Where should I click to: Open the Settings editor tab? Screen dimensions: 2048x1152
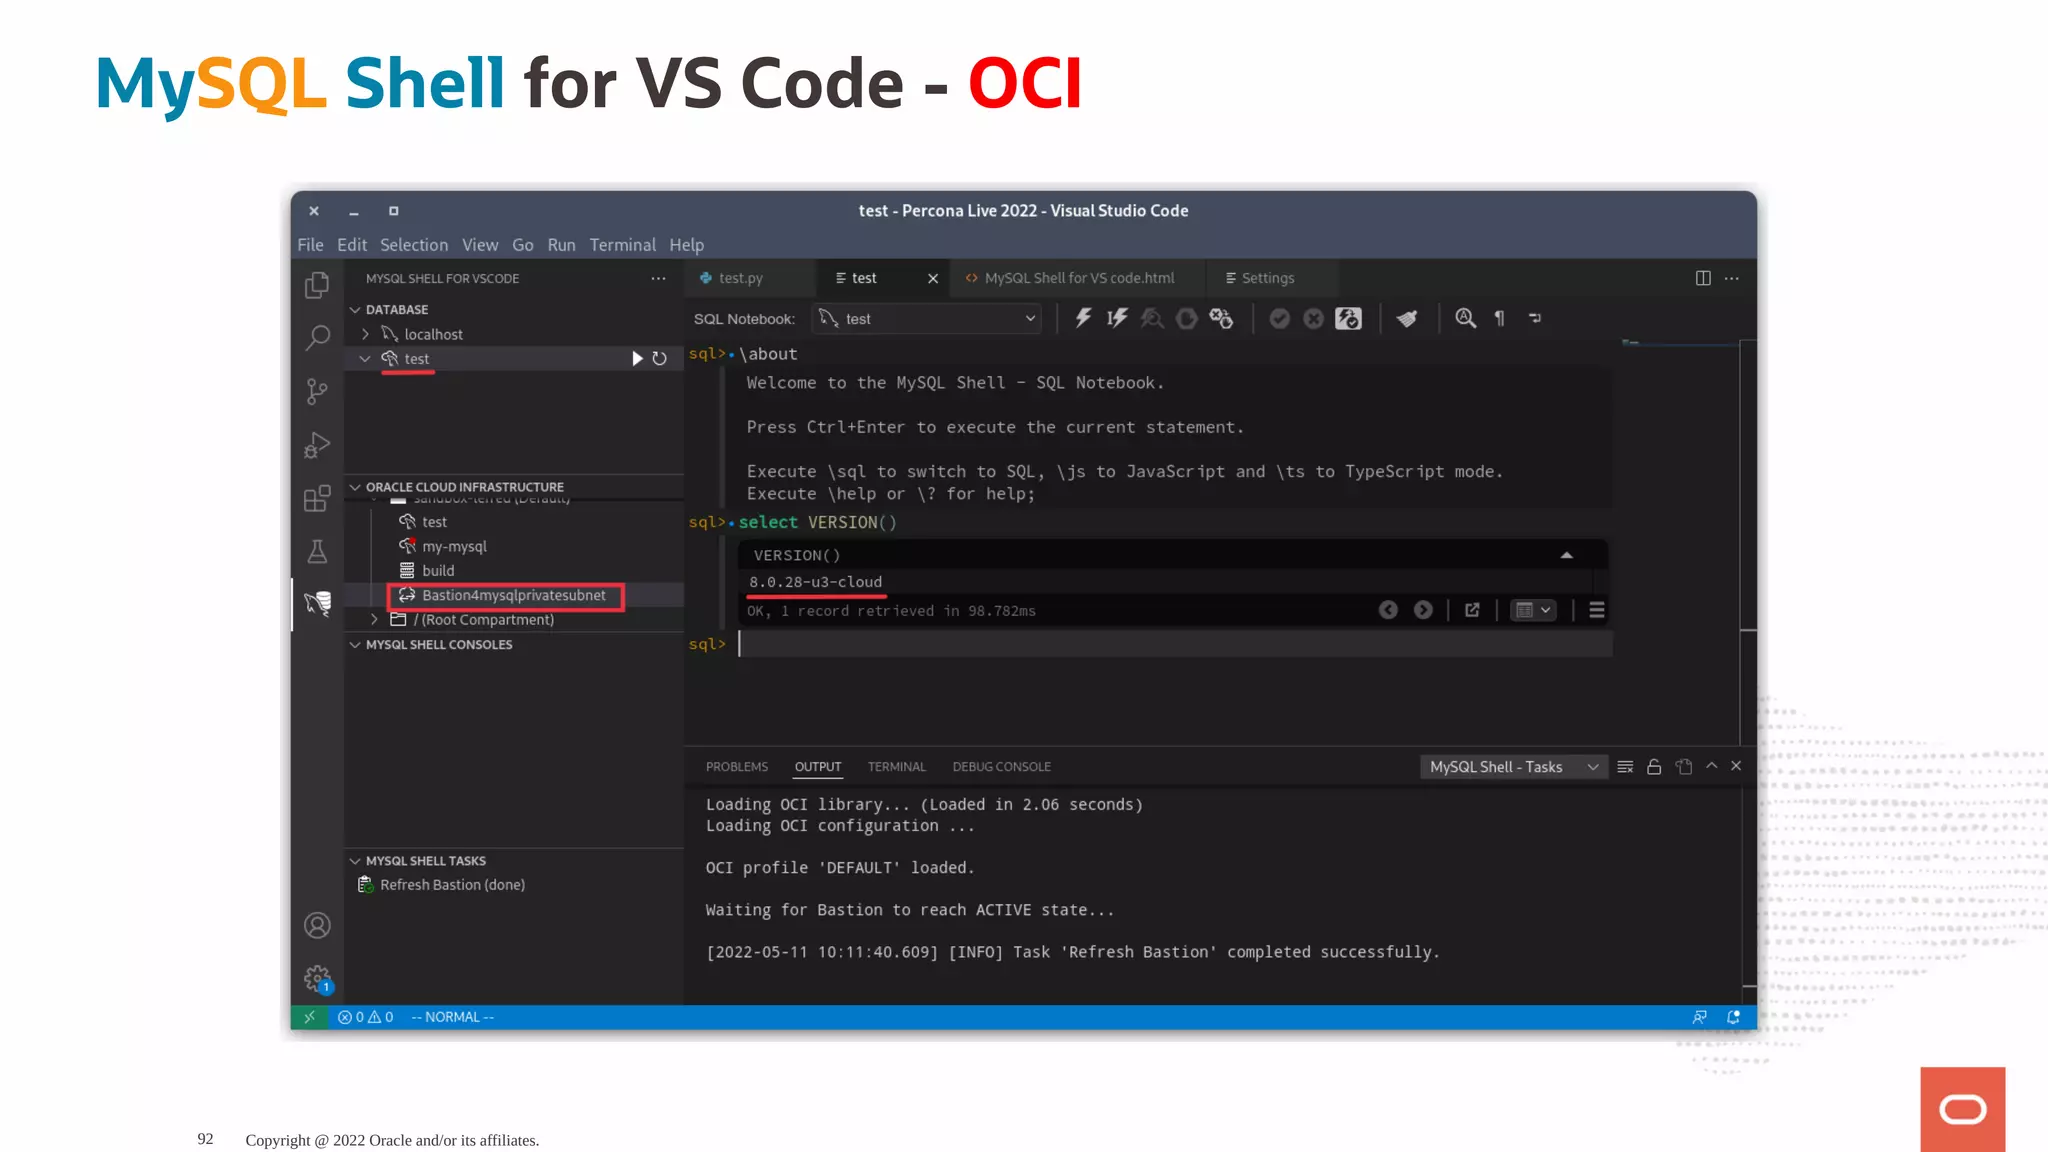pos(1267,278)
